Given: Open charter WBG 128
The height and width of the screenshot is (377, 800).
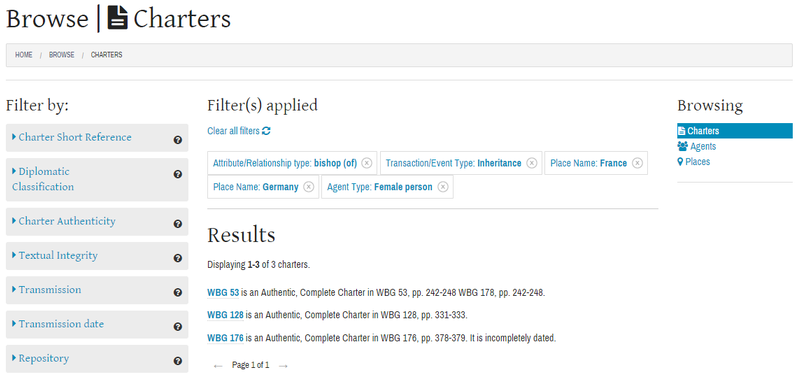Looking at the screenshot, I should pyautogui.click(x=225, y=315).
